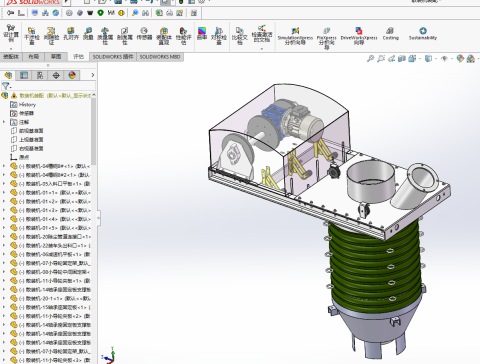Viewport: 480px width, 364px height.
Task: Select PropertyManager panel tab
Action: [24, 75]
